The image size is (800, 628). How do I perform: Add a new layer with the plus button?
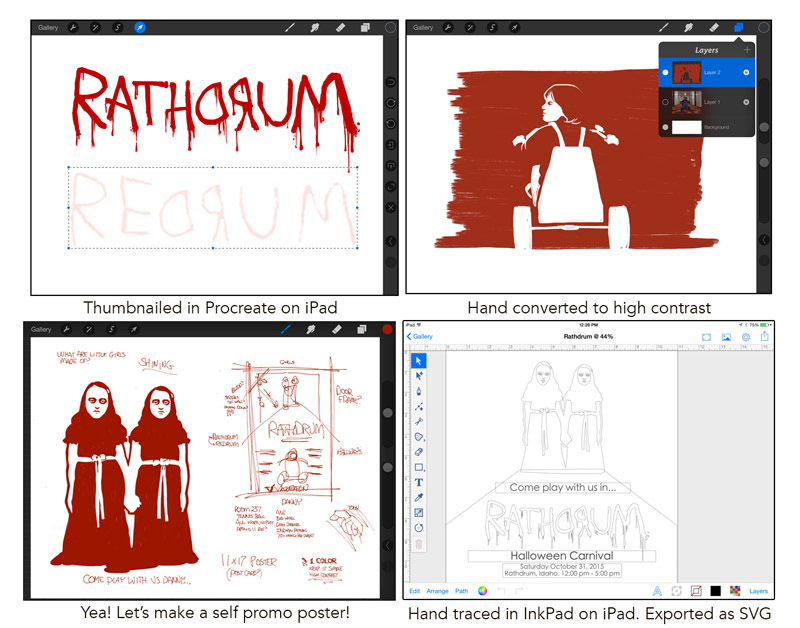click(747, 50)
